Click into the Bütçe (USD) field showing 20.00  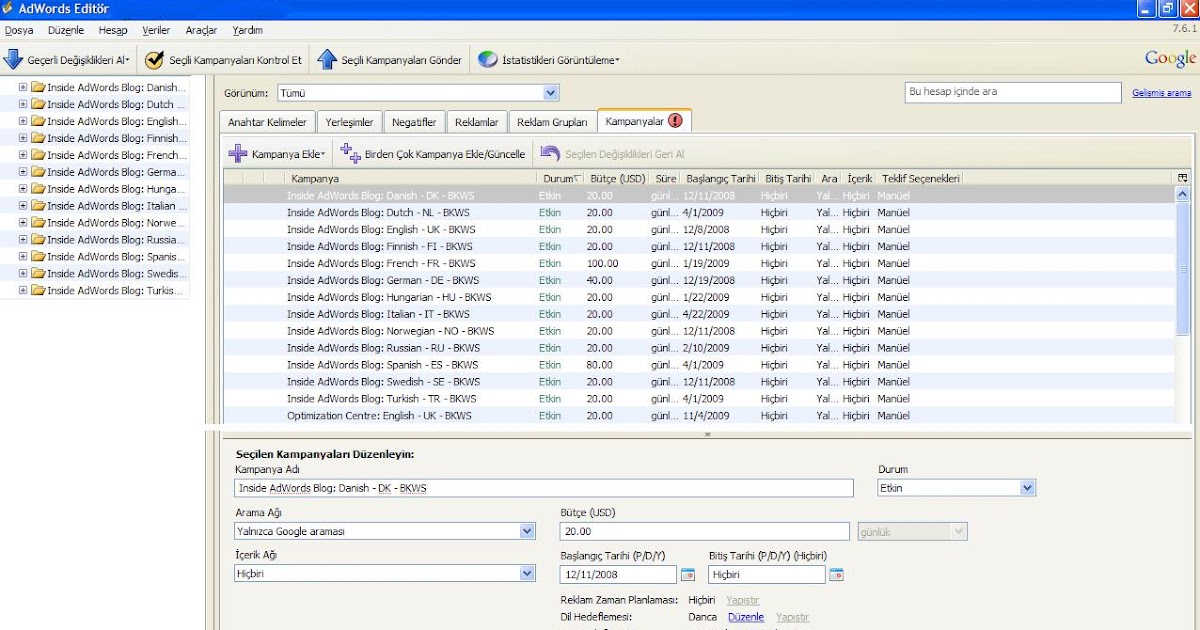click(x=706, y=532)
